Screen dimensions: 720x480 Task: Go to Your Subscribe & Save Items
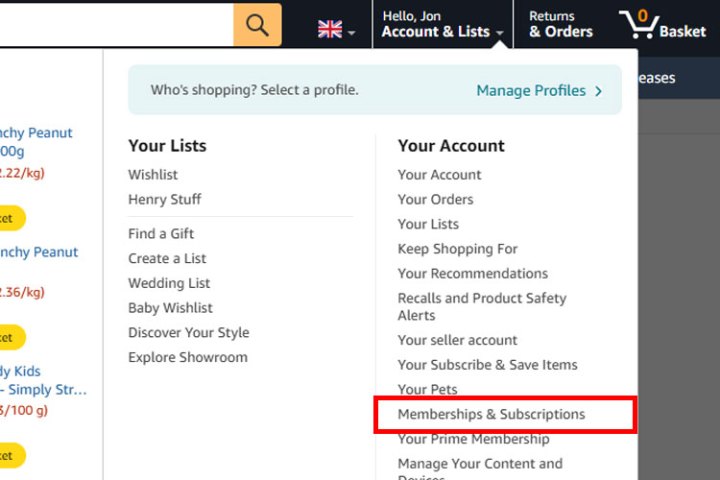[488, 365]
